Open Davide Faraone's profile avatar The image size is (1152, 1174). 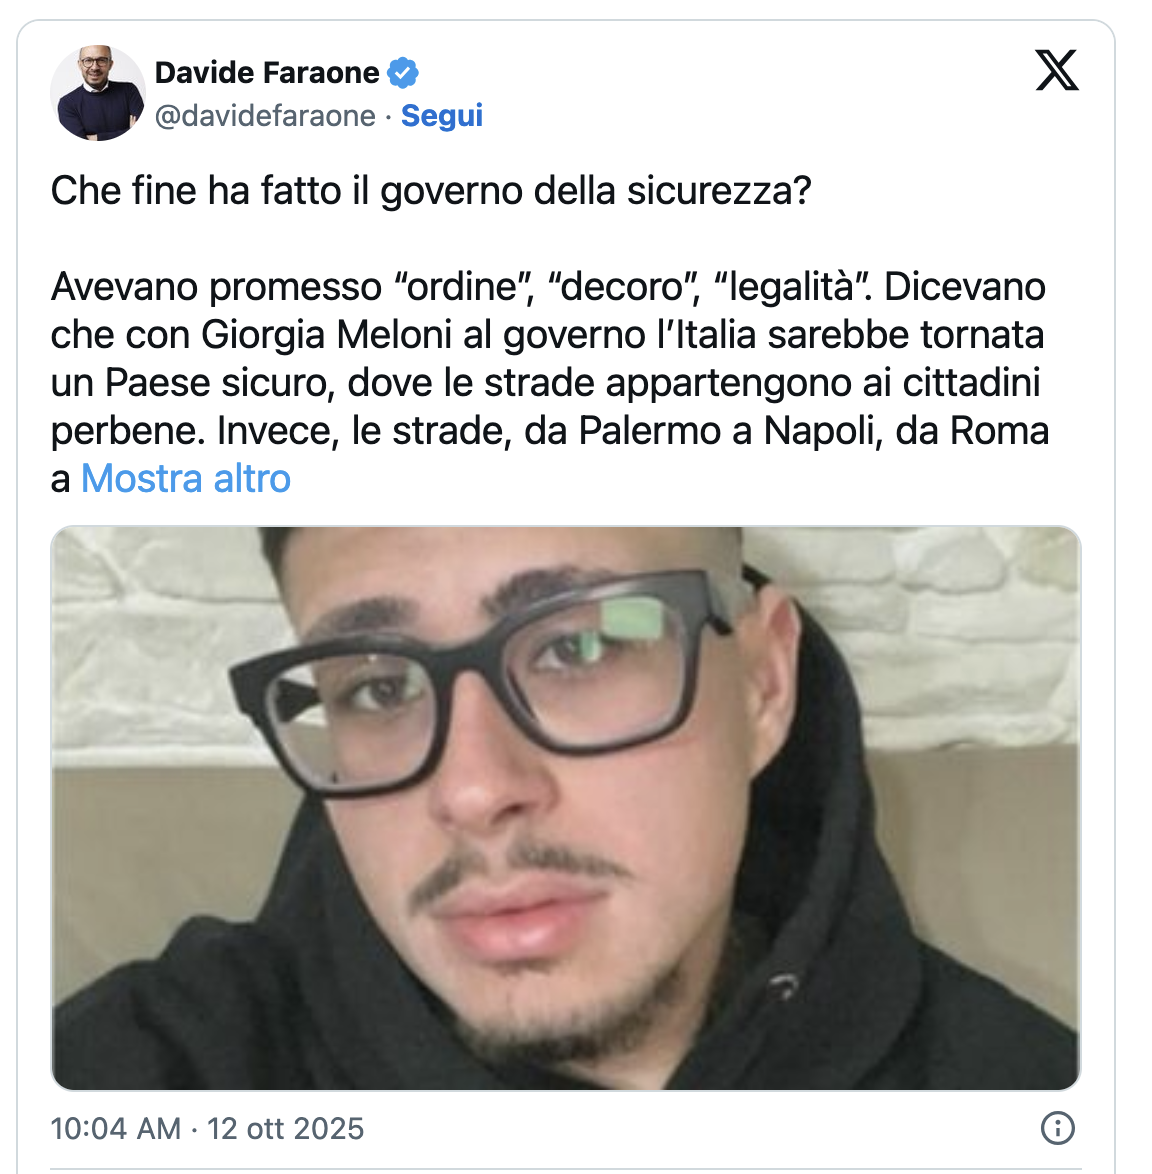tap(97, 93)
